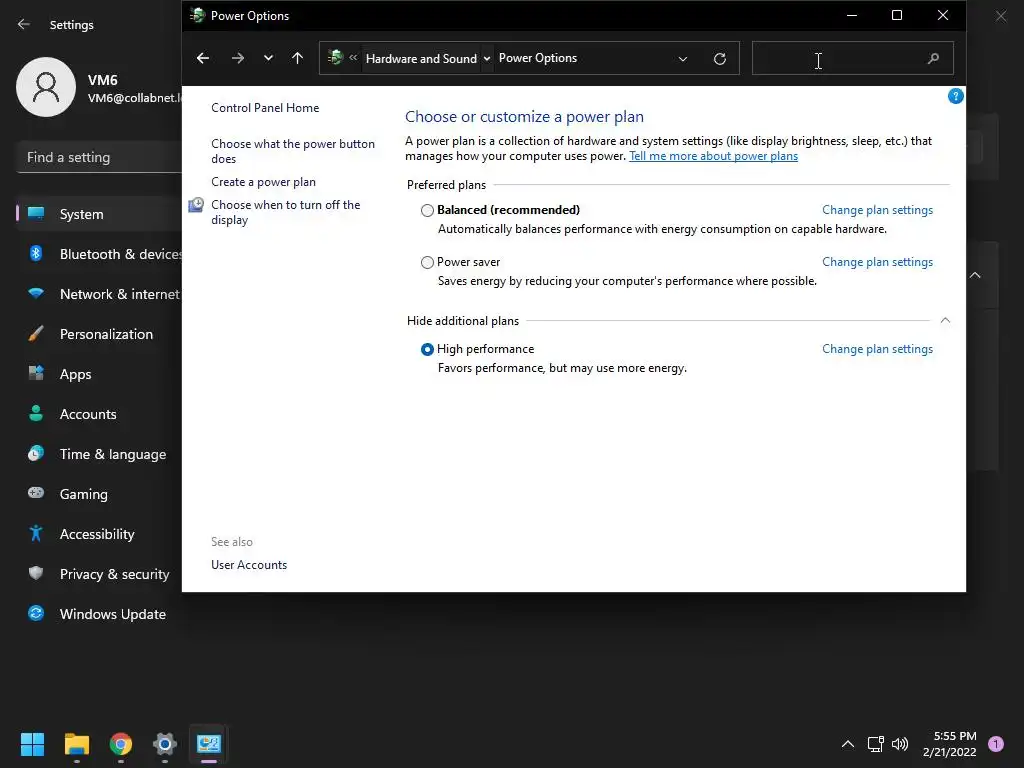The height and width of the screenshot is (768, 1024).
Task: Click Hardware and Sound breadcrumb
Action: pos(421,59)
